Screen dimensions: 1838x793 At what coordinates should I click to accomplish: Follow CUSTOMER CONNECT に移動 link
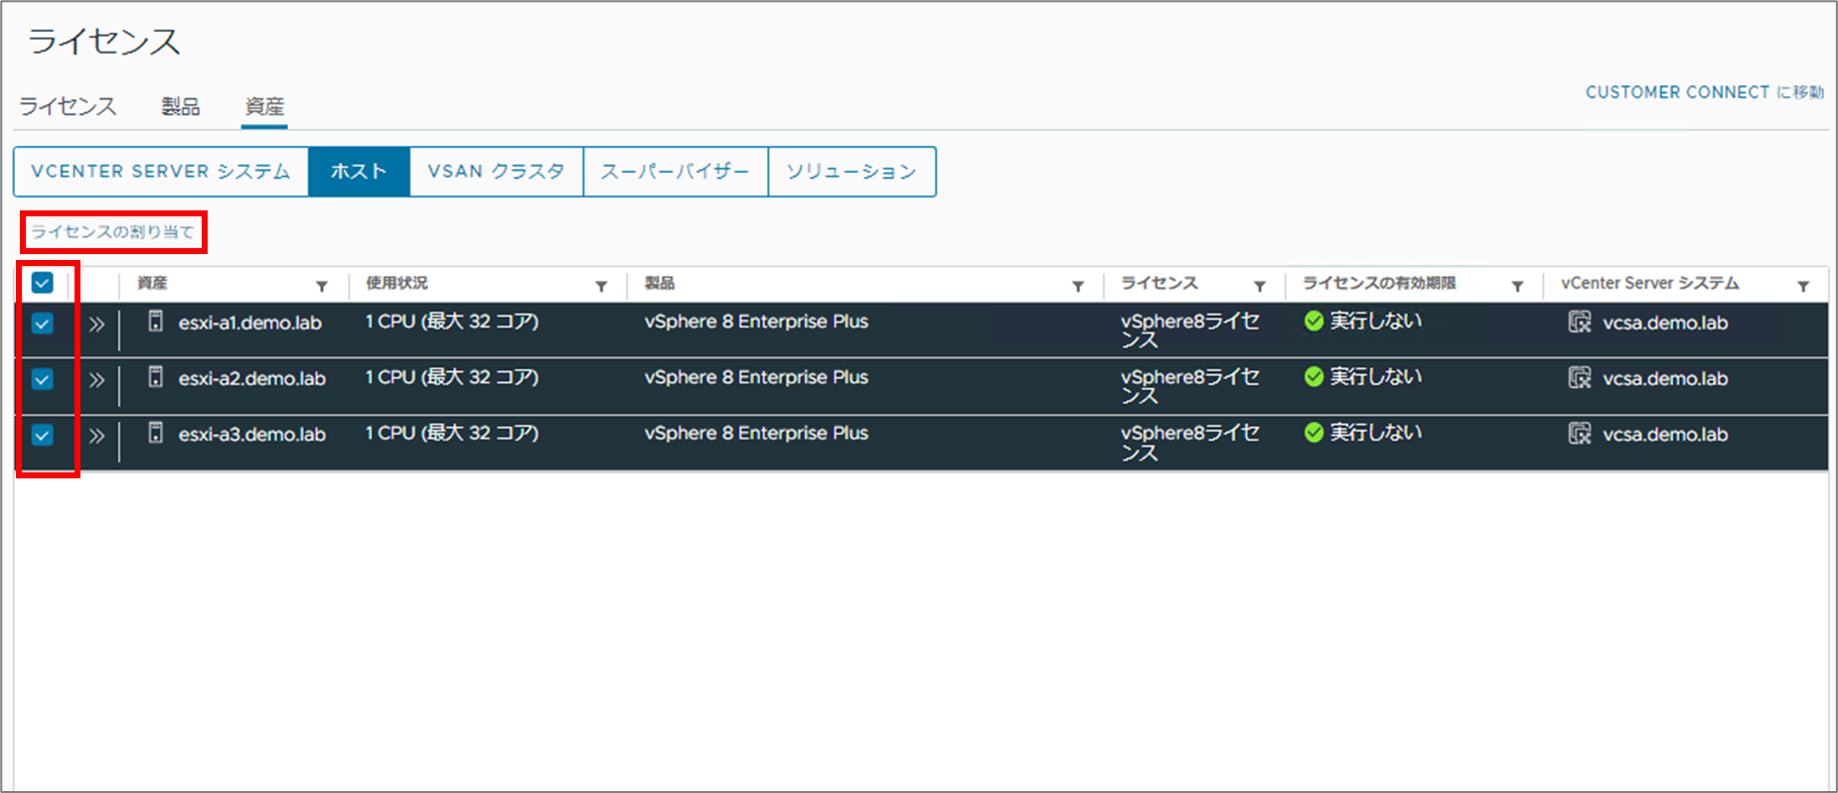[1705, 92]
